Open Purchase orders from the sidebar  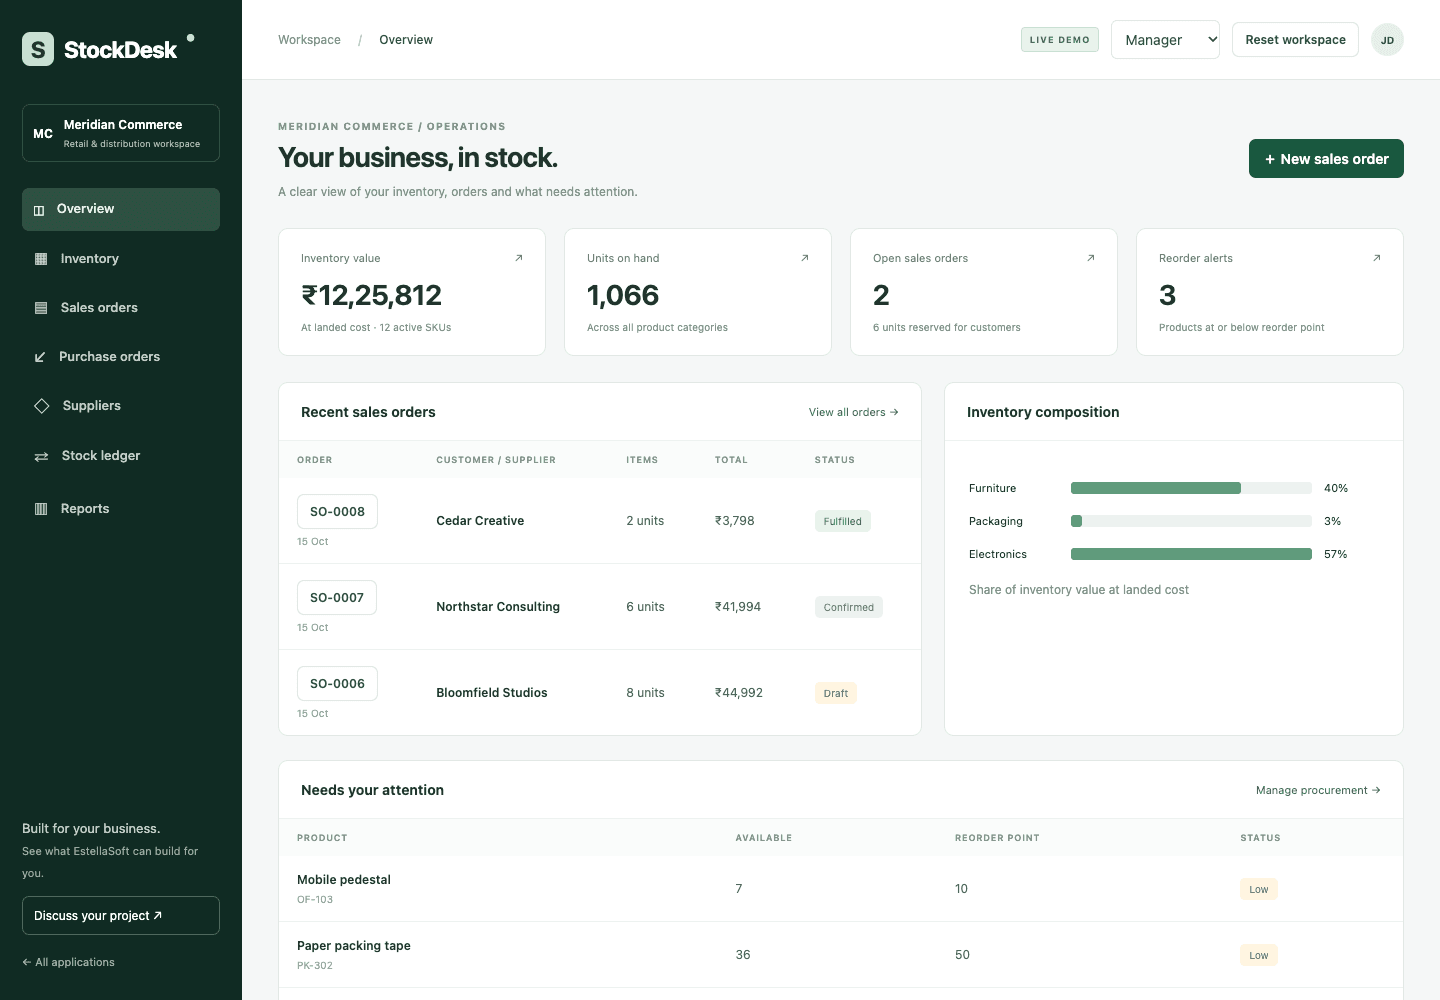tap(121, 357)
